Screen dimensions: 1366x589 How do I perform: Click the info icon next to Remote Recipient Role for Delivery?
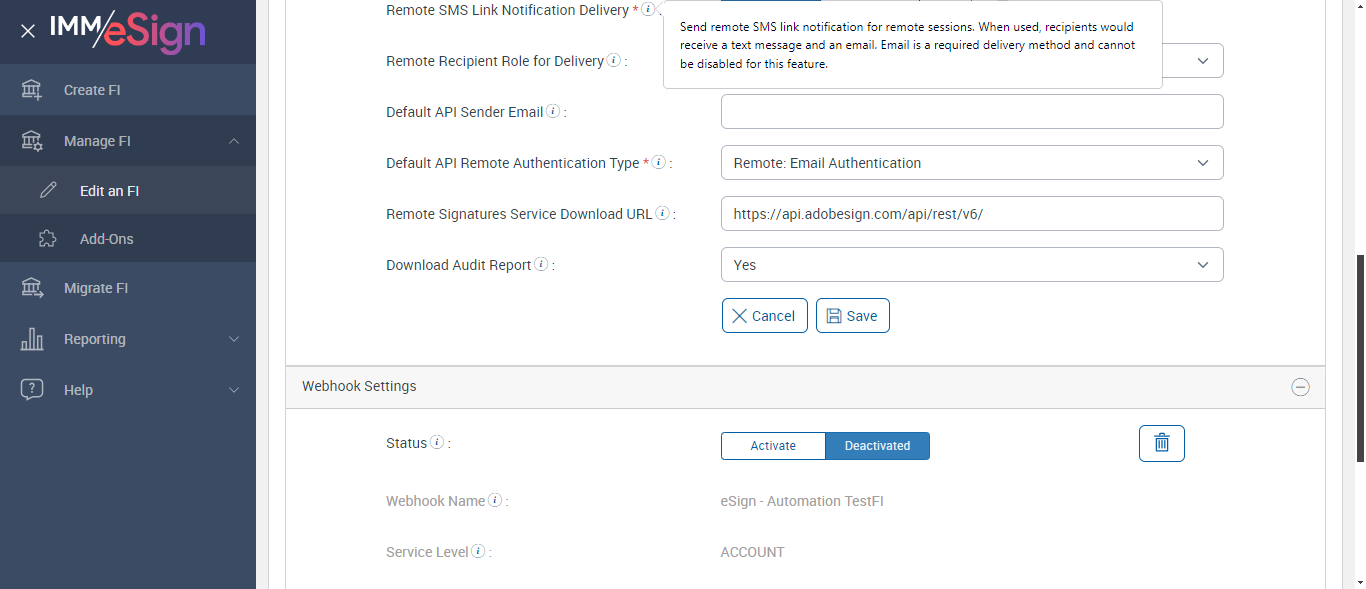coord(614,61)
